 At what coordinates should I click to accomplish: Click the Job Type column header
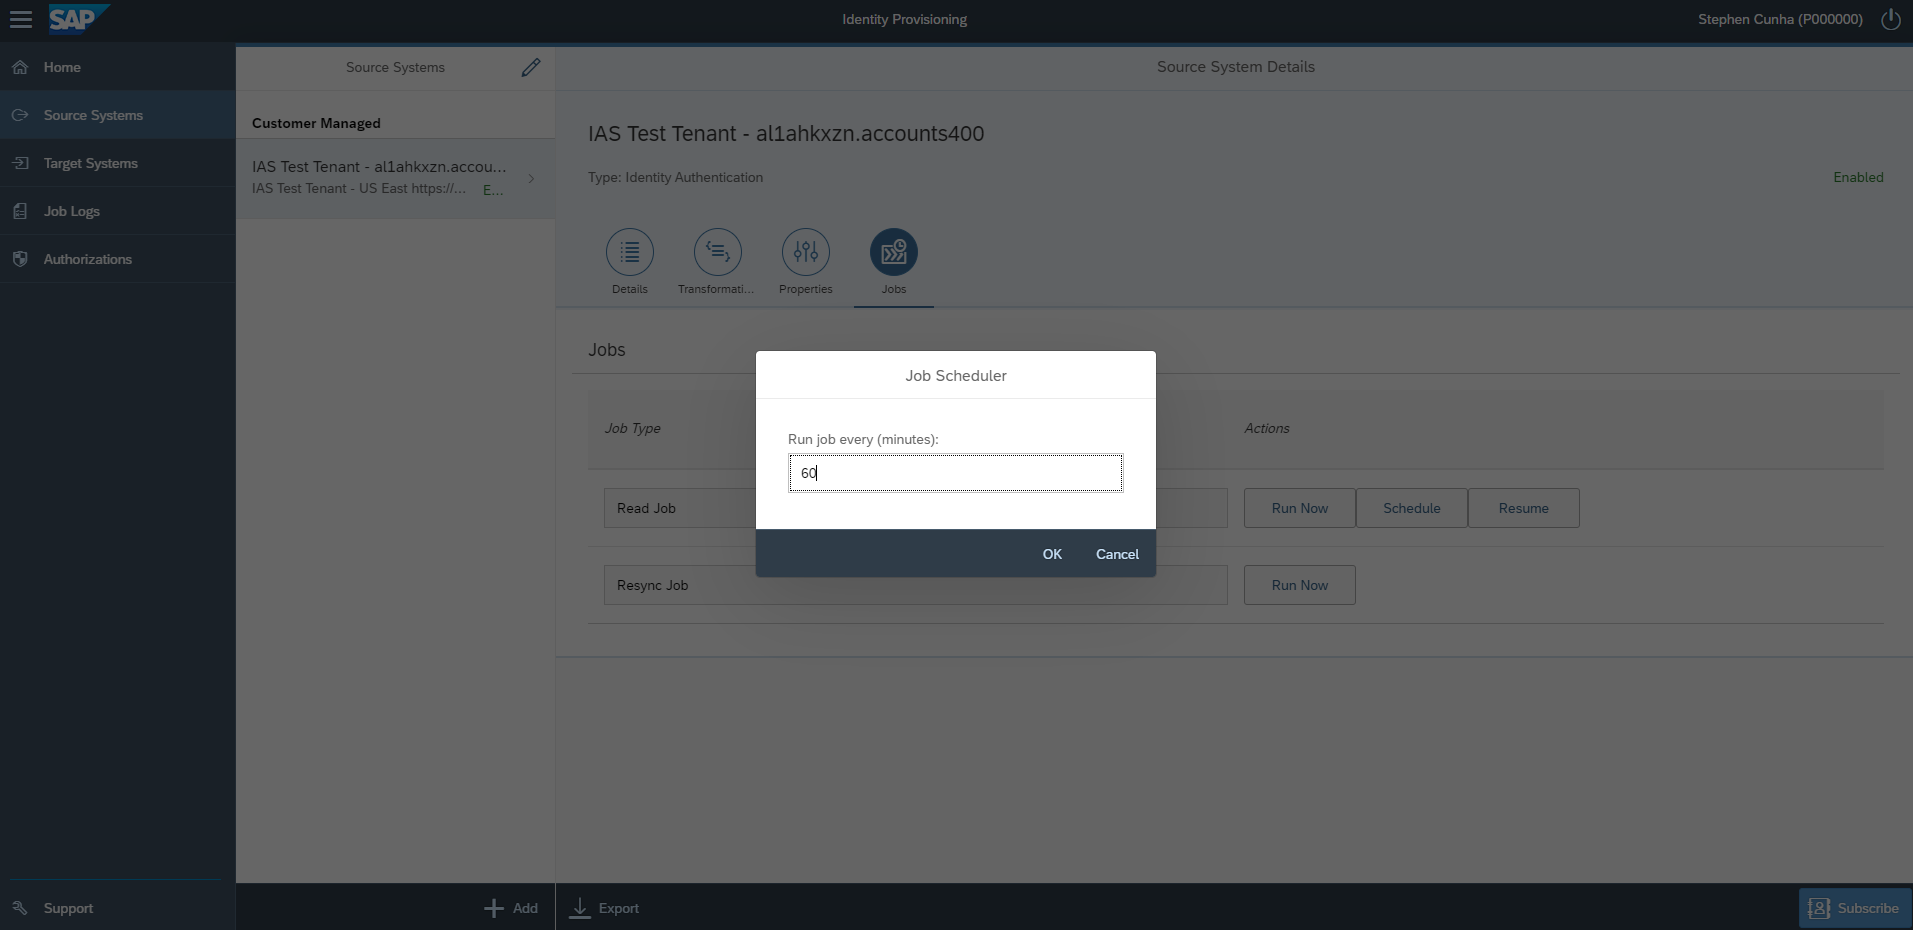click(633, 428)
